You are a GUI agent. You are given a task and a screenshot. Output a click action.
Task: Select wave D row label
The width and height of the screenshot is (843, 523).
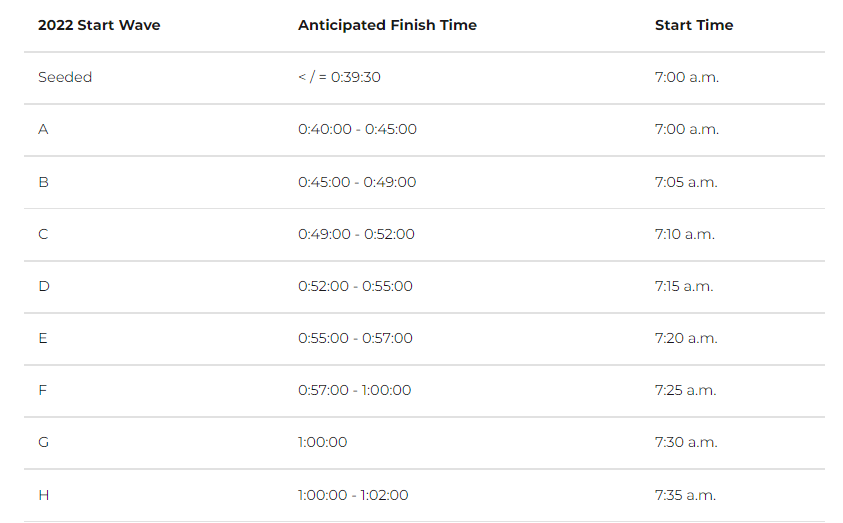pos(44,286)
